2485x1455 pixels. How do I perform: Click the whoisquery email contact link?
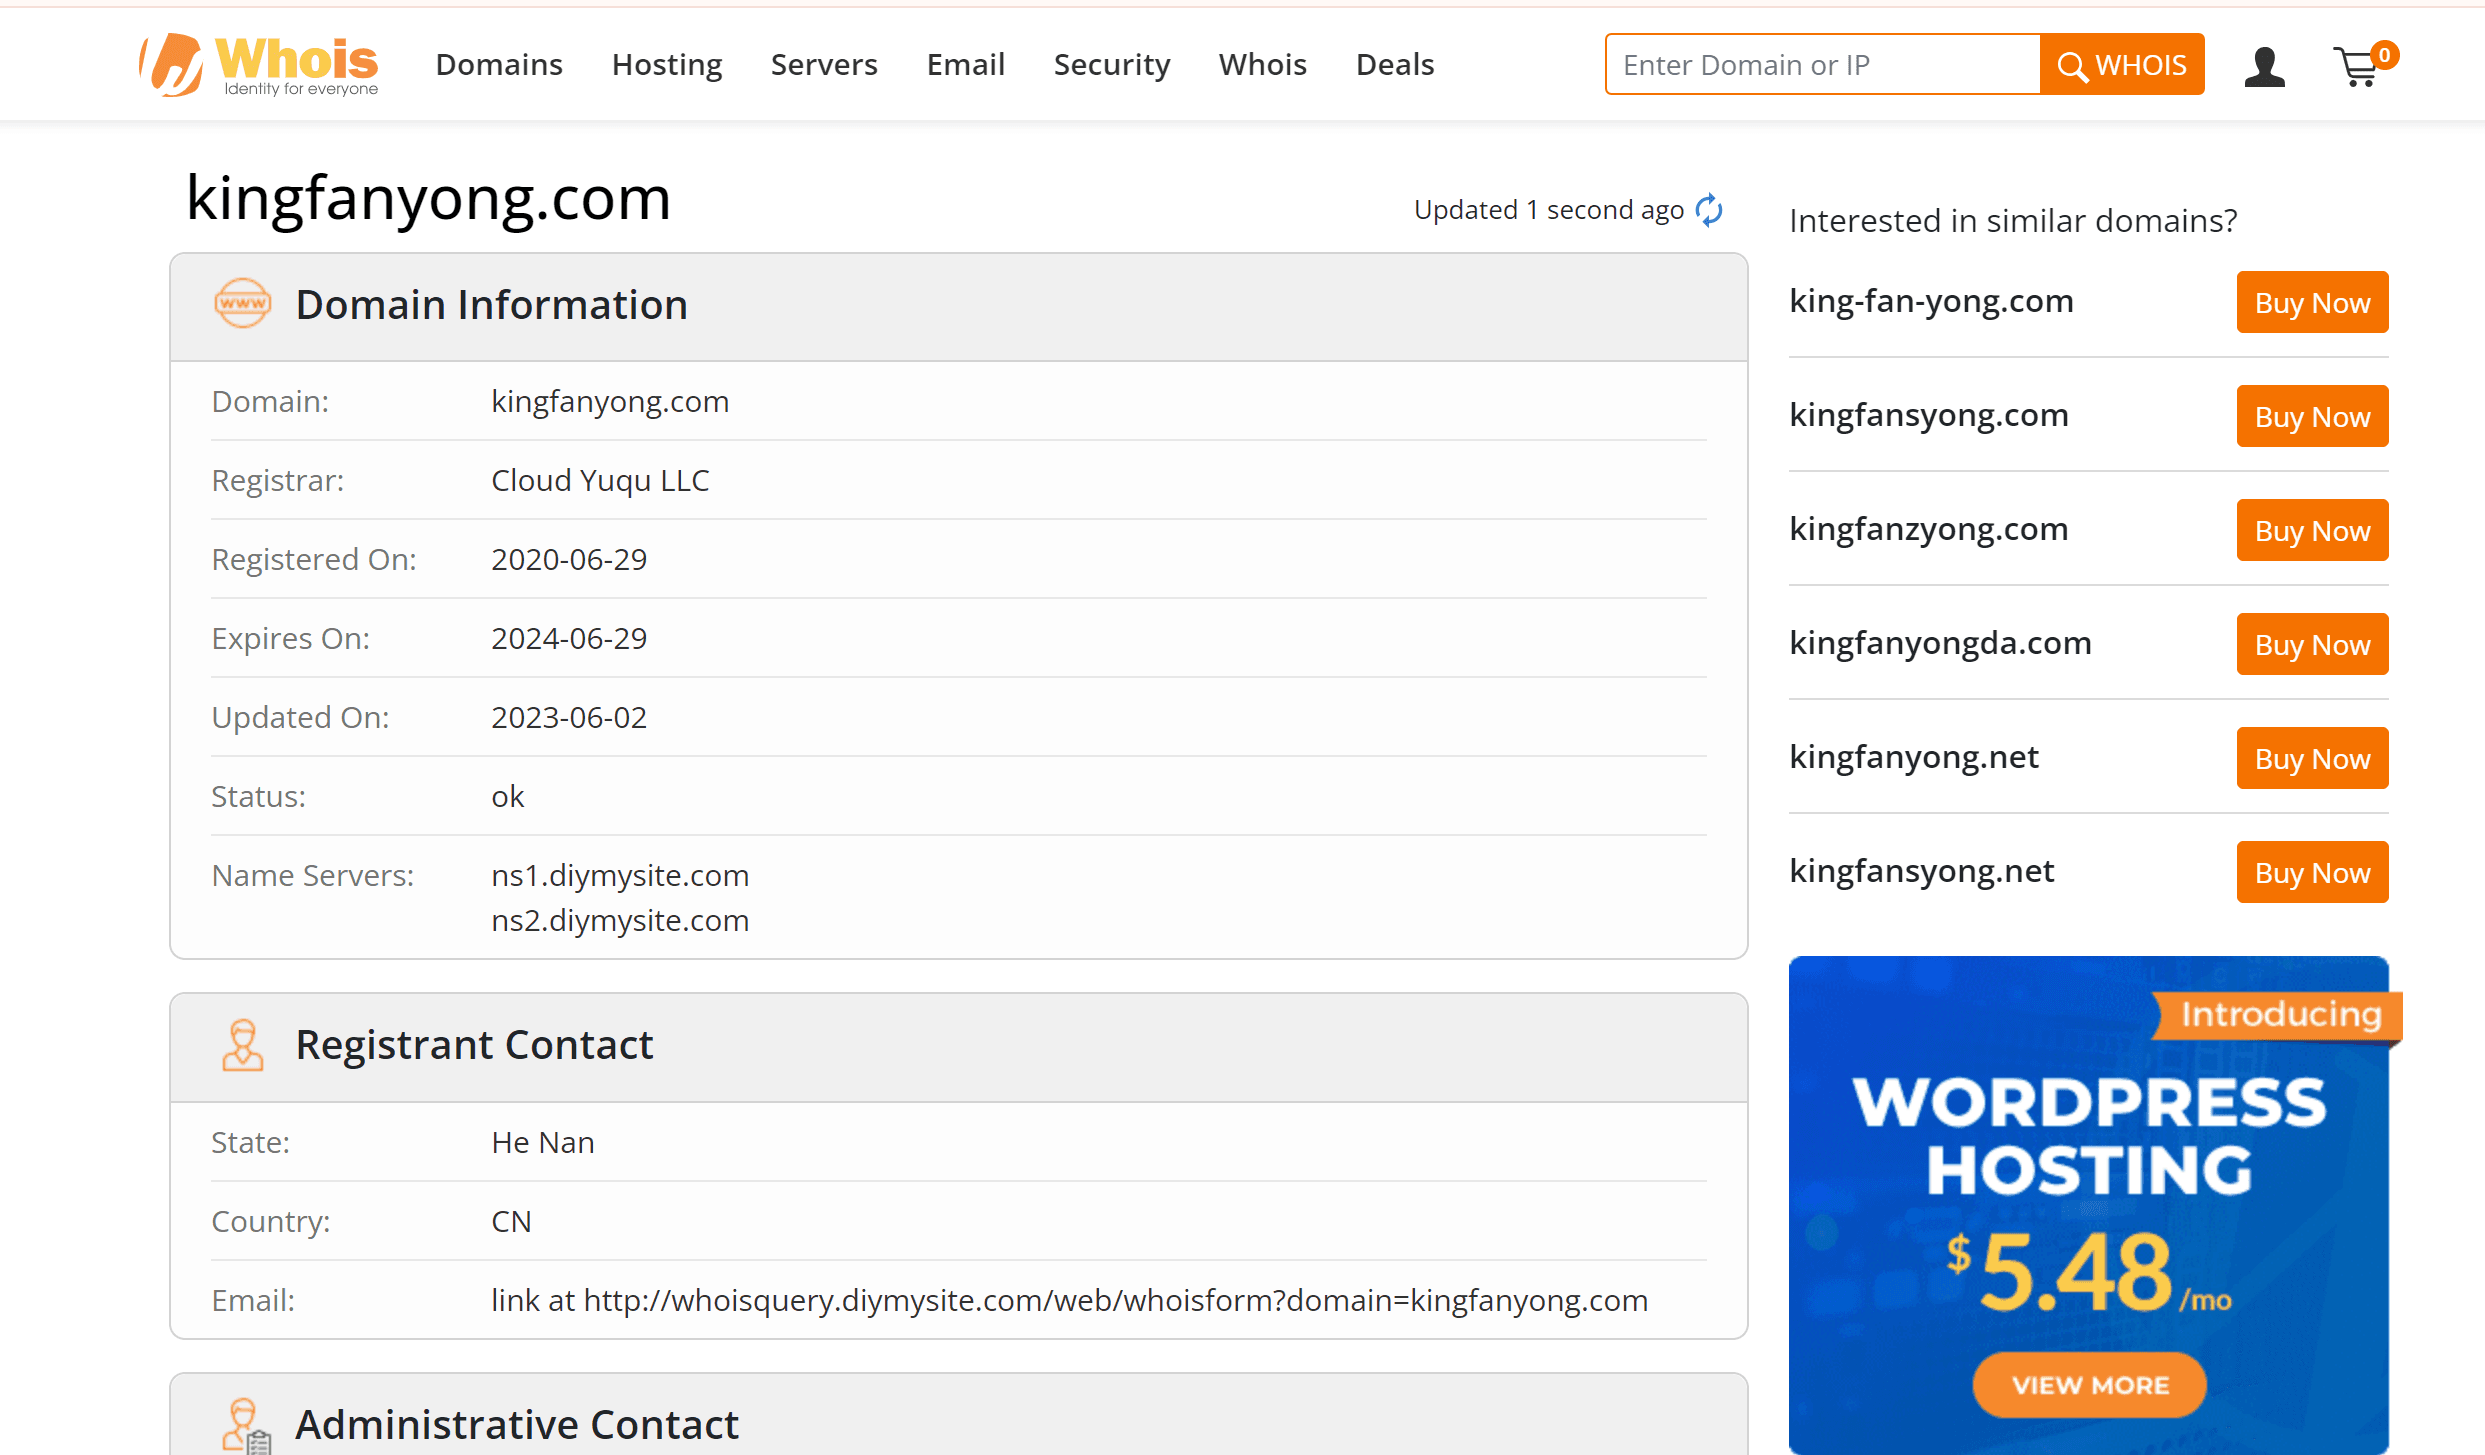click(1070, 1297)
